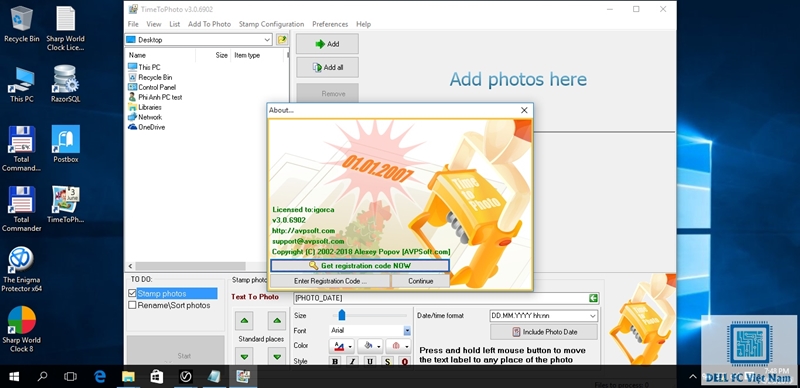Image resolution: width=800 pixels, height=388 pixels.
Task: Open File Explorer from taskbar
Action: pos(128,377)
